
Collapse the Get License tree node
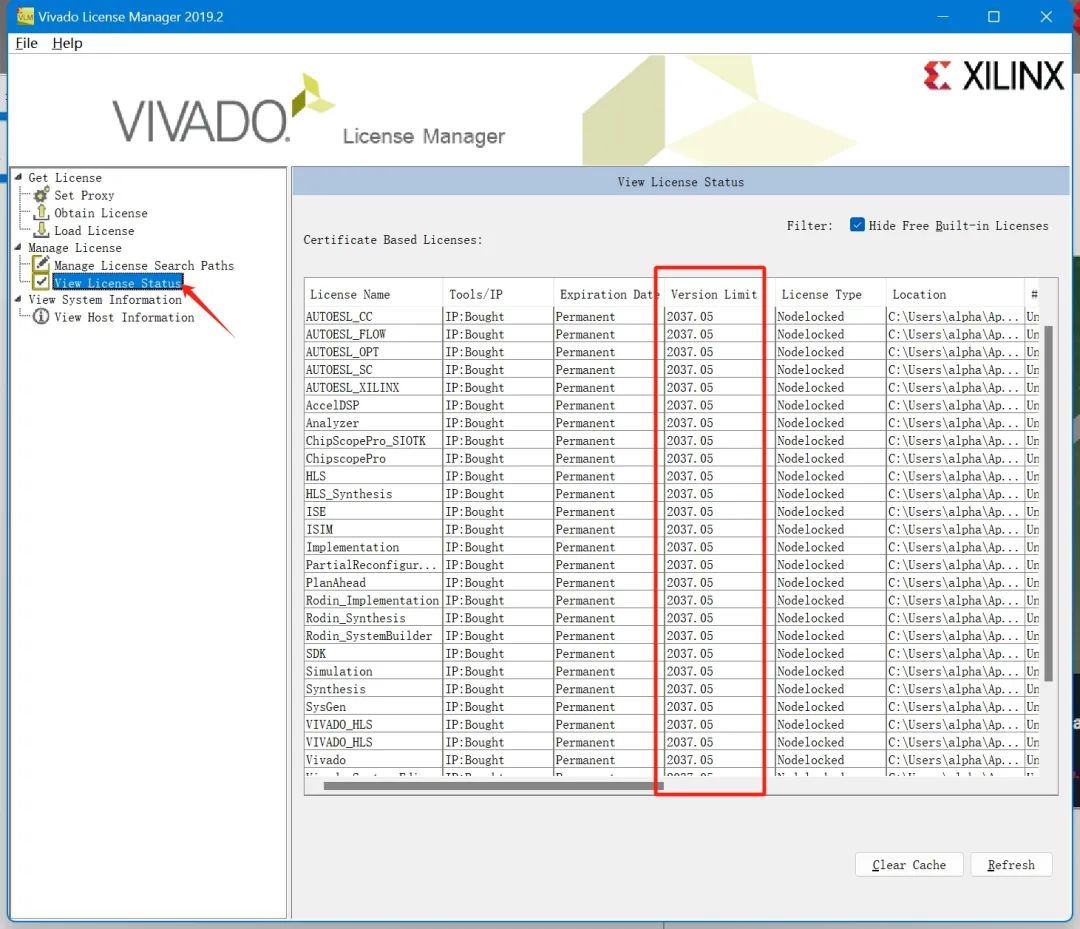click(19, 177)
